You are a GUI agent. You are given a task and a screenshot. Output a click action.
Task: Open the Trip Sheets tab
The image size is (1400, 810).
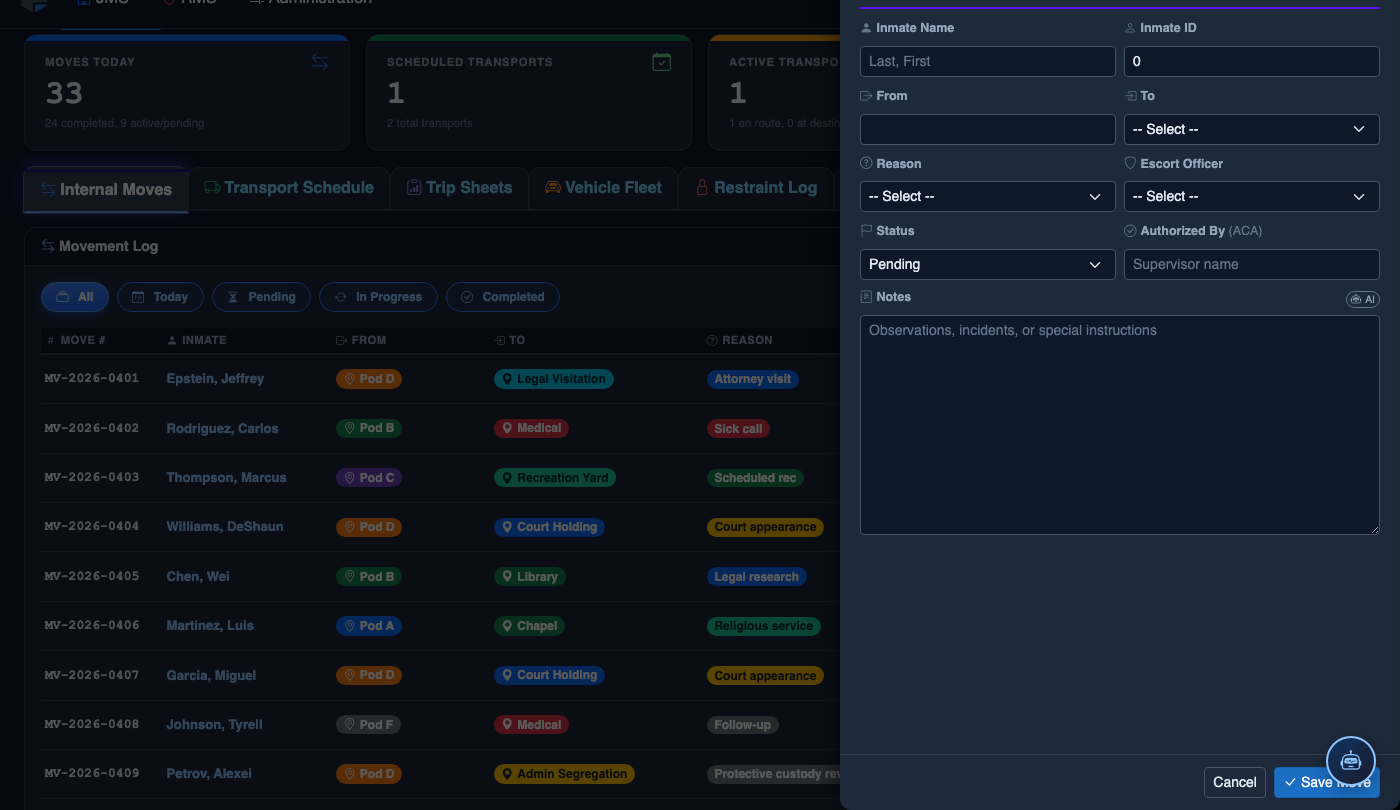point(459,188)
